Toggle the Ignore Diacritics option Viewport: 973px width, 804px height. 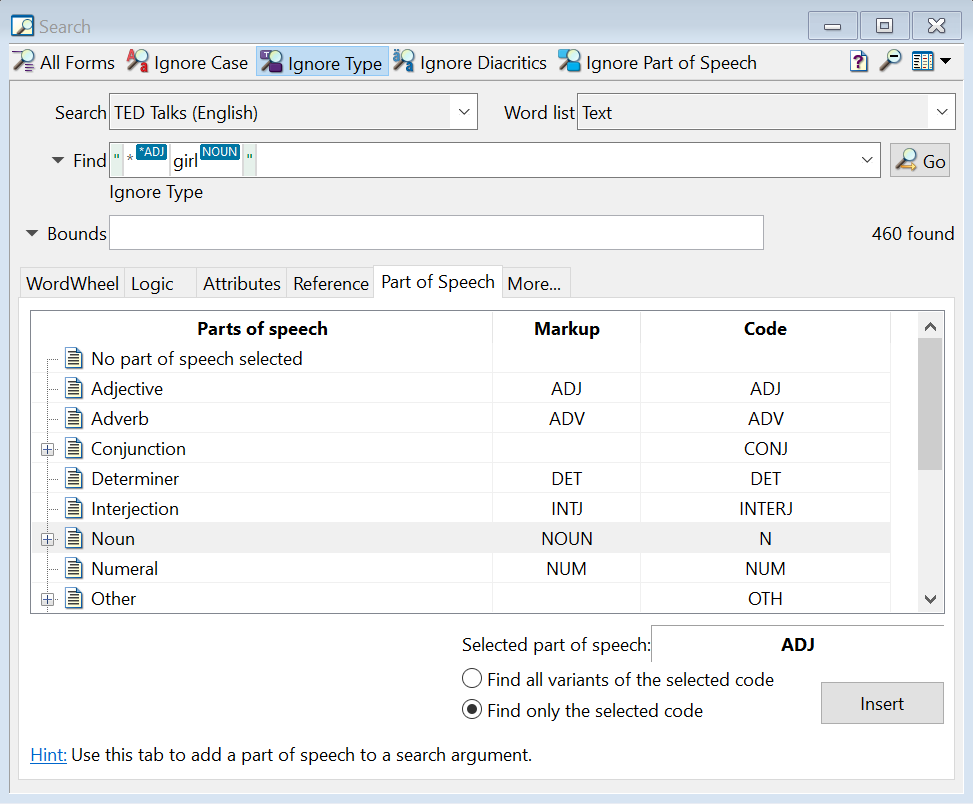coord(470,62)
